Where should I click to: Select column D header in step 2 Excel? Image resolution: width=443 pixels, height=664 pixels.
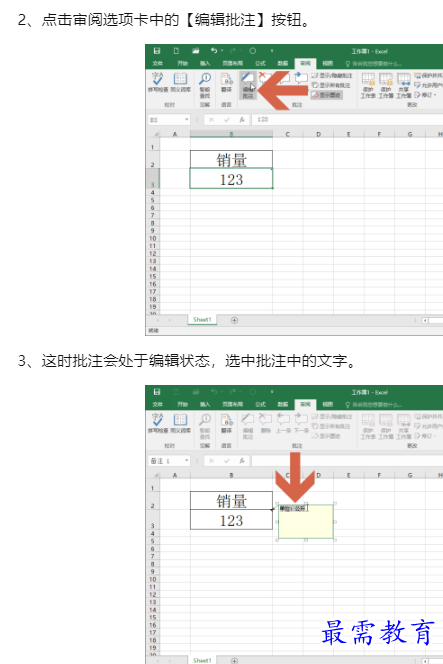point(318,134)
